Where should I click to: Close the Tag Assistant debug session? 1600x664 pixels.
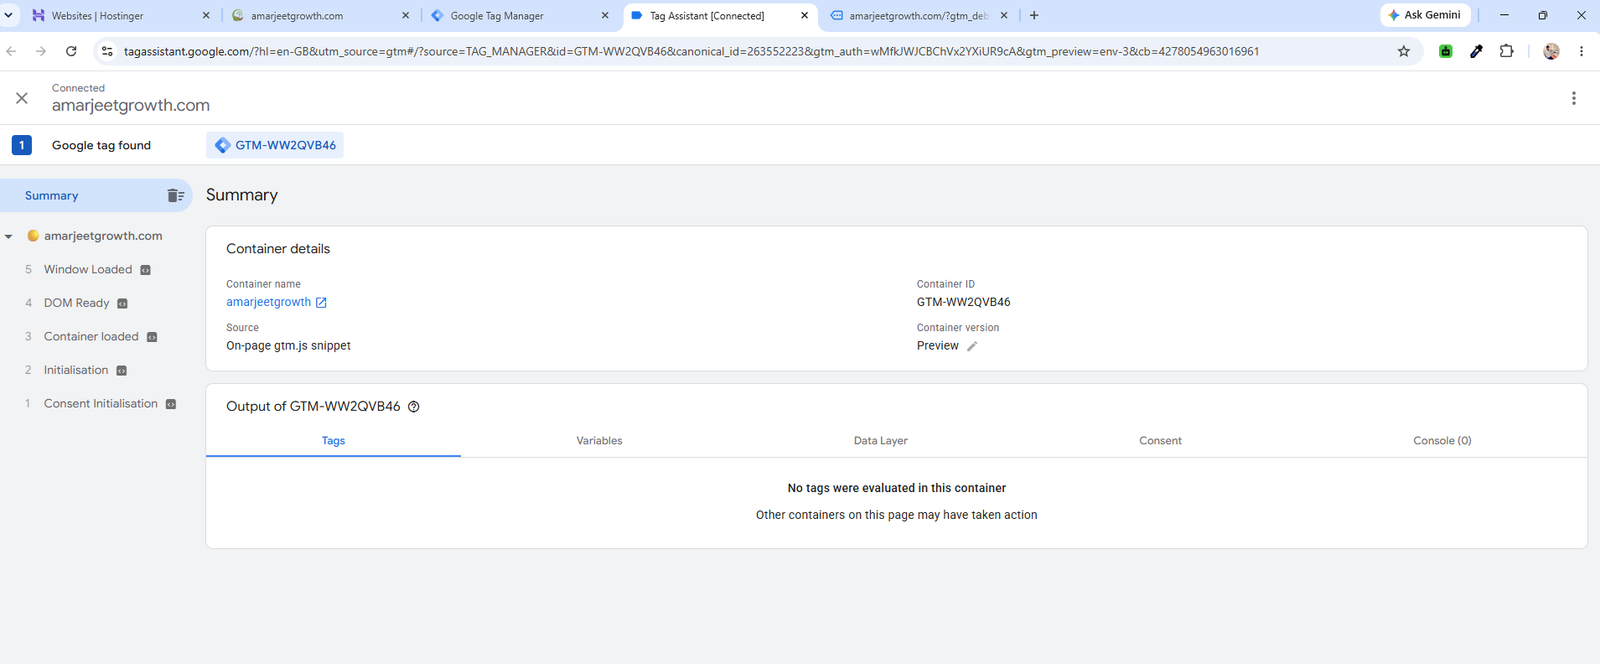point(22,98)
